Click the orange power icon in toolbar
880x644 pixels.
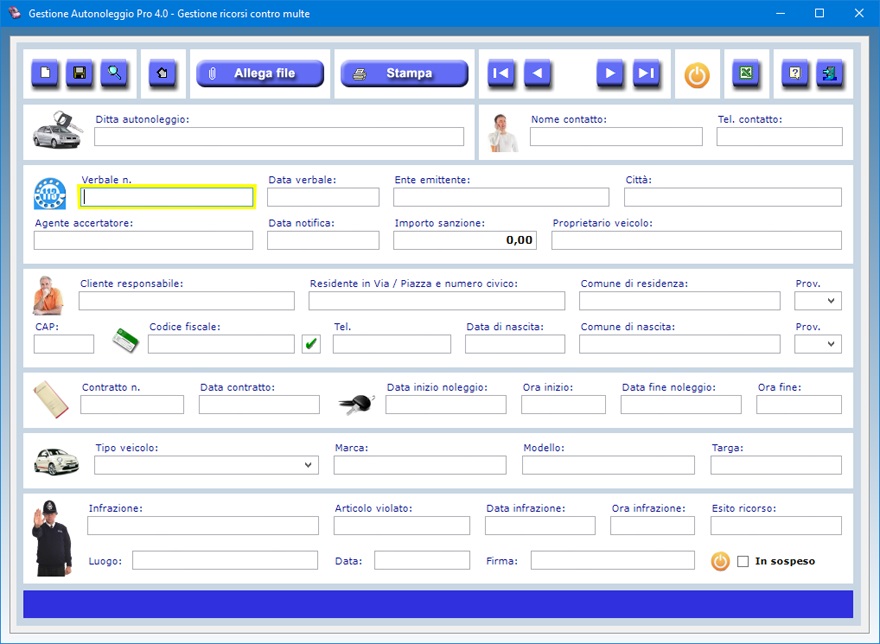coord(697,75)
